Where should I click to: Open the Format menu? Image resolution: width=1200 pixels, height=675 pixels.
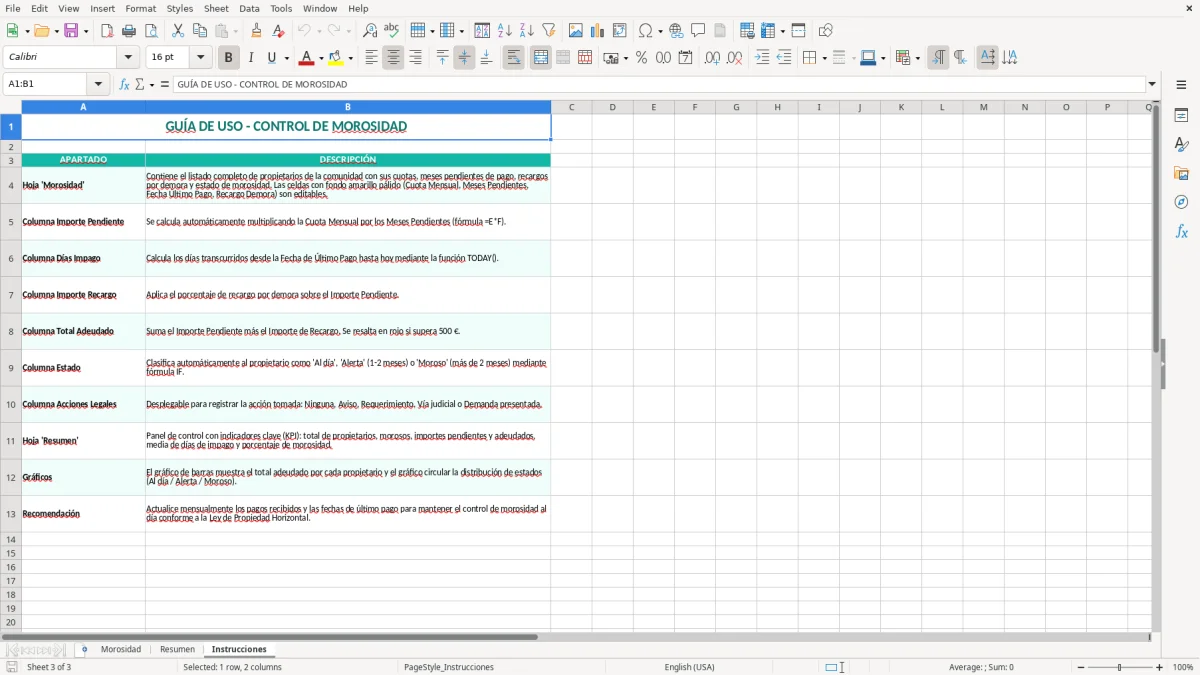[x=140, y=8]
